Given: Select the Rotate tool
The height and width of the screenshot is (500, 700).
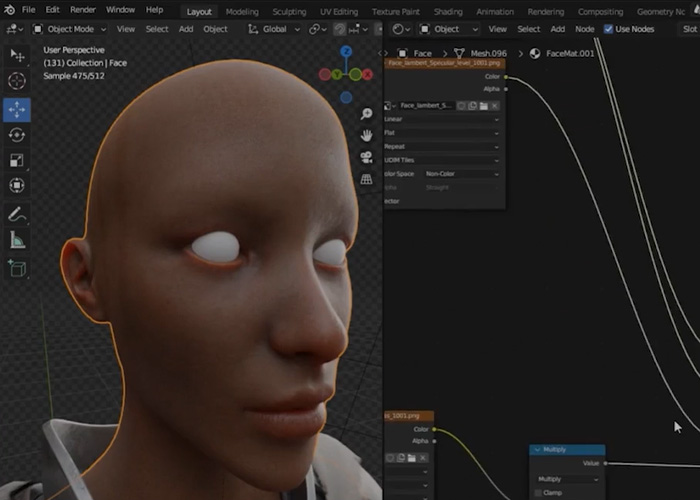Looking at the screenshot, I should (17, 134).
